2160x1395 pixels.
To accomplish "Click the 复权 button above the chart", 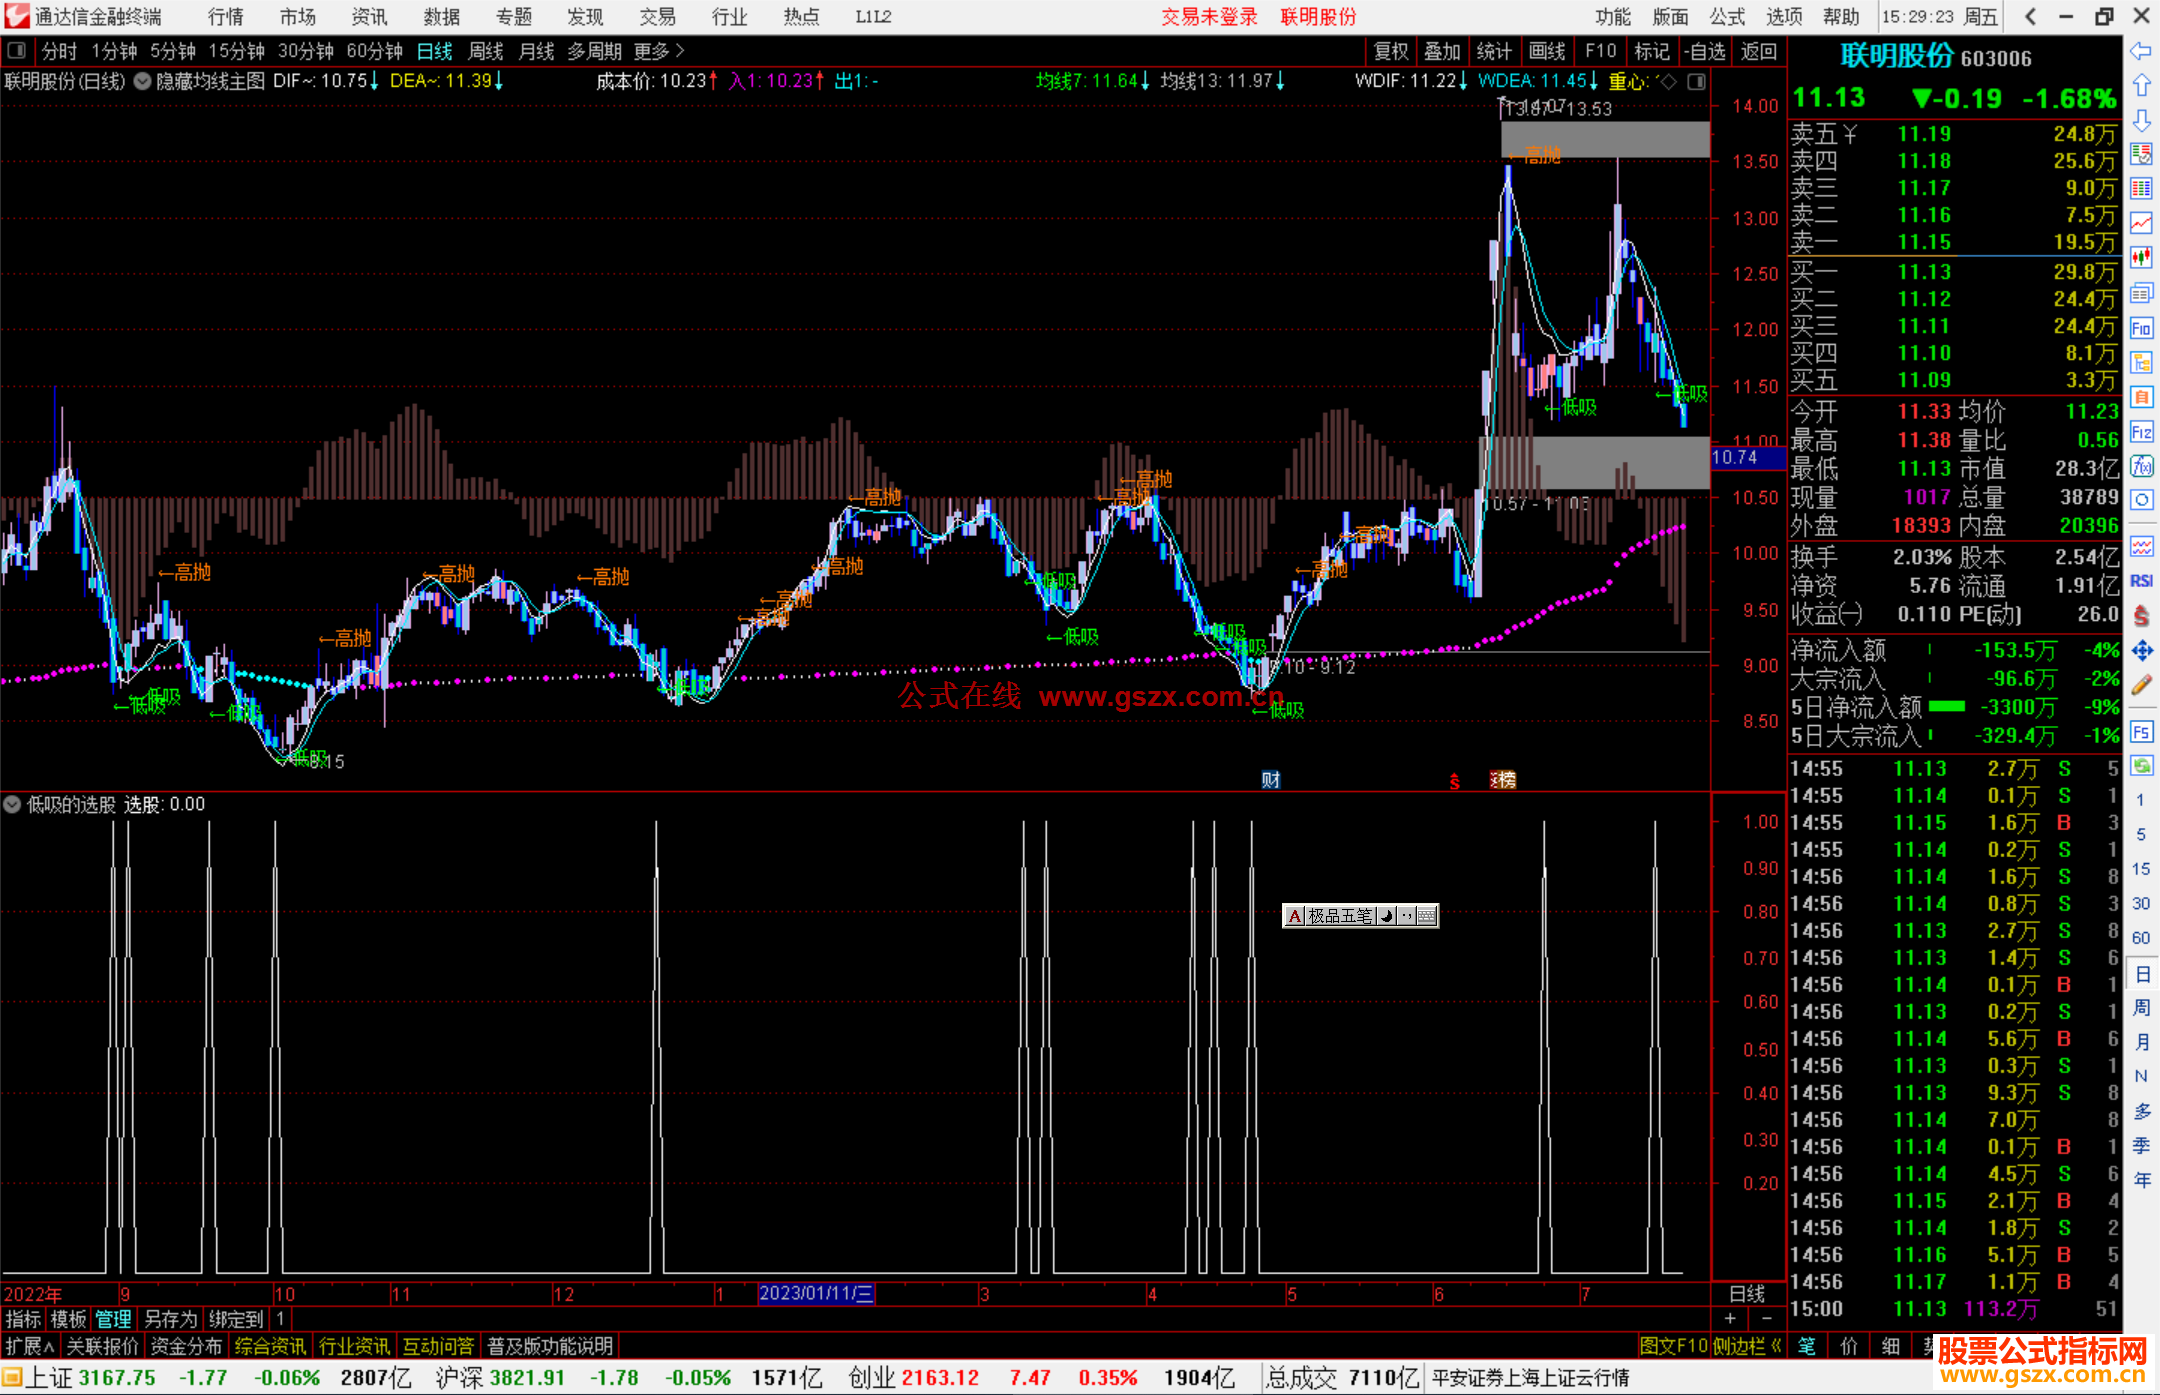I will 1391,51.
